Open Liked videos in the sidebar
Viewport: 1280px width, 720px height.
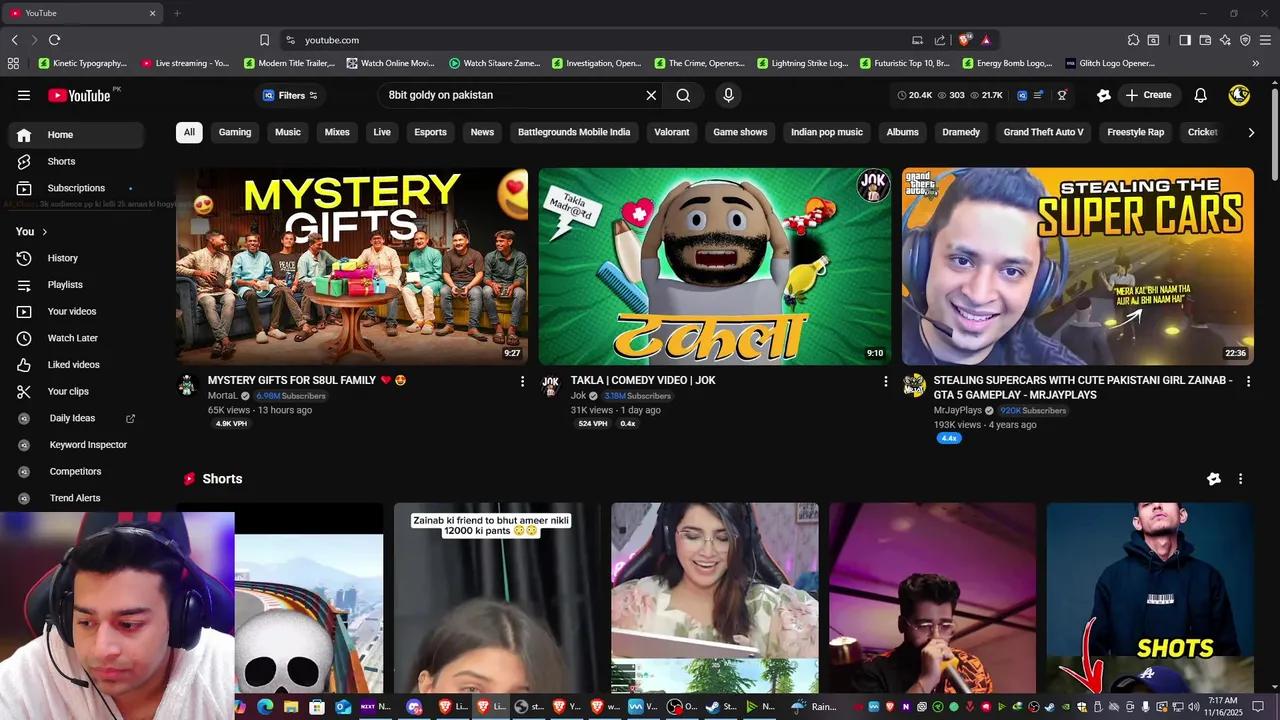[76, 365]
